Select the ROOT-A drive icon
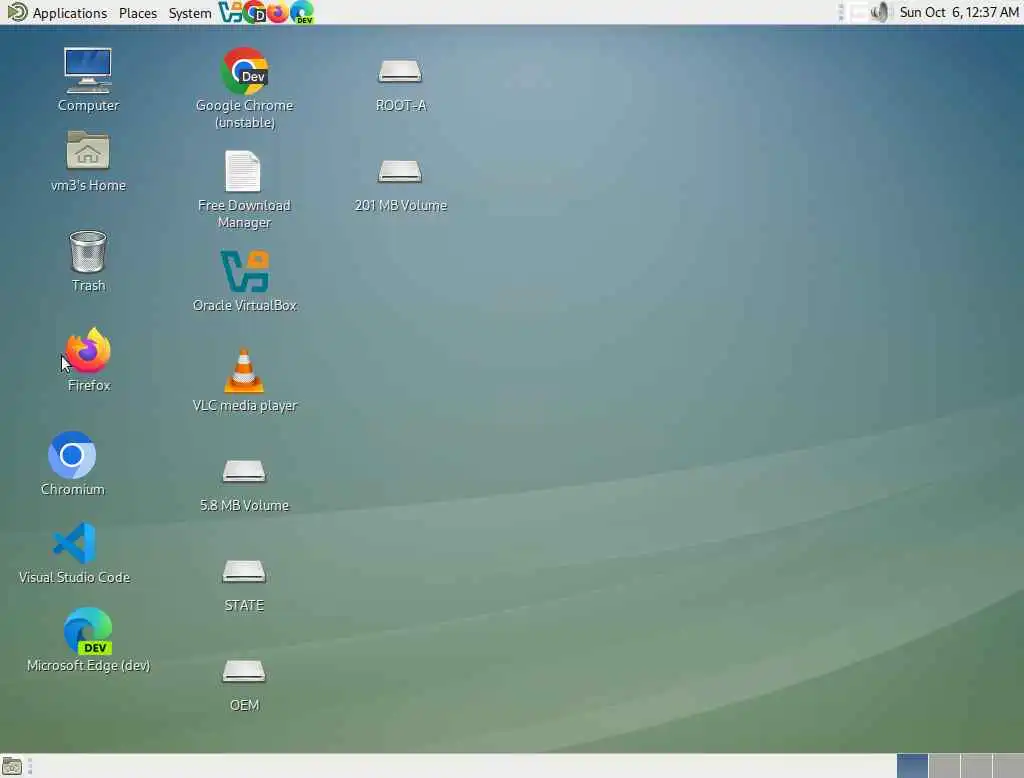Image resolution: width=1024 pixels, height=778 pixels. (x=400, y=86)
